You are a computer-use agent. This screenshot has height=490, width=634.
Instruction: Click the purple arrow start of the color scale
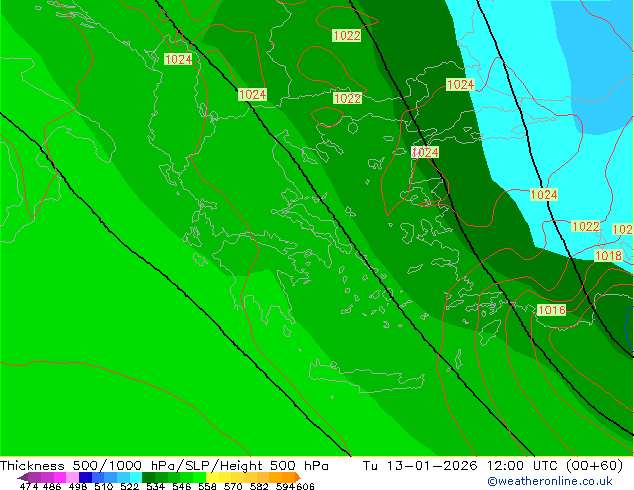(x=23, y=477)
